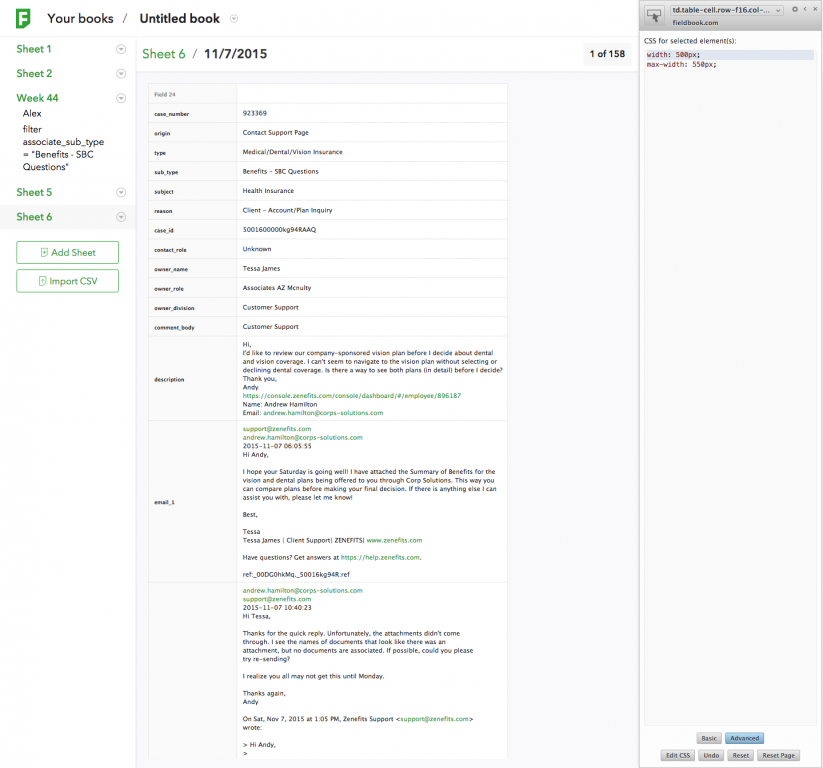Open the Sheet 5 options arrow
823x768 pixels.
pyautogui.click(x=121, y=192)
